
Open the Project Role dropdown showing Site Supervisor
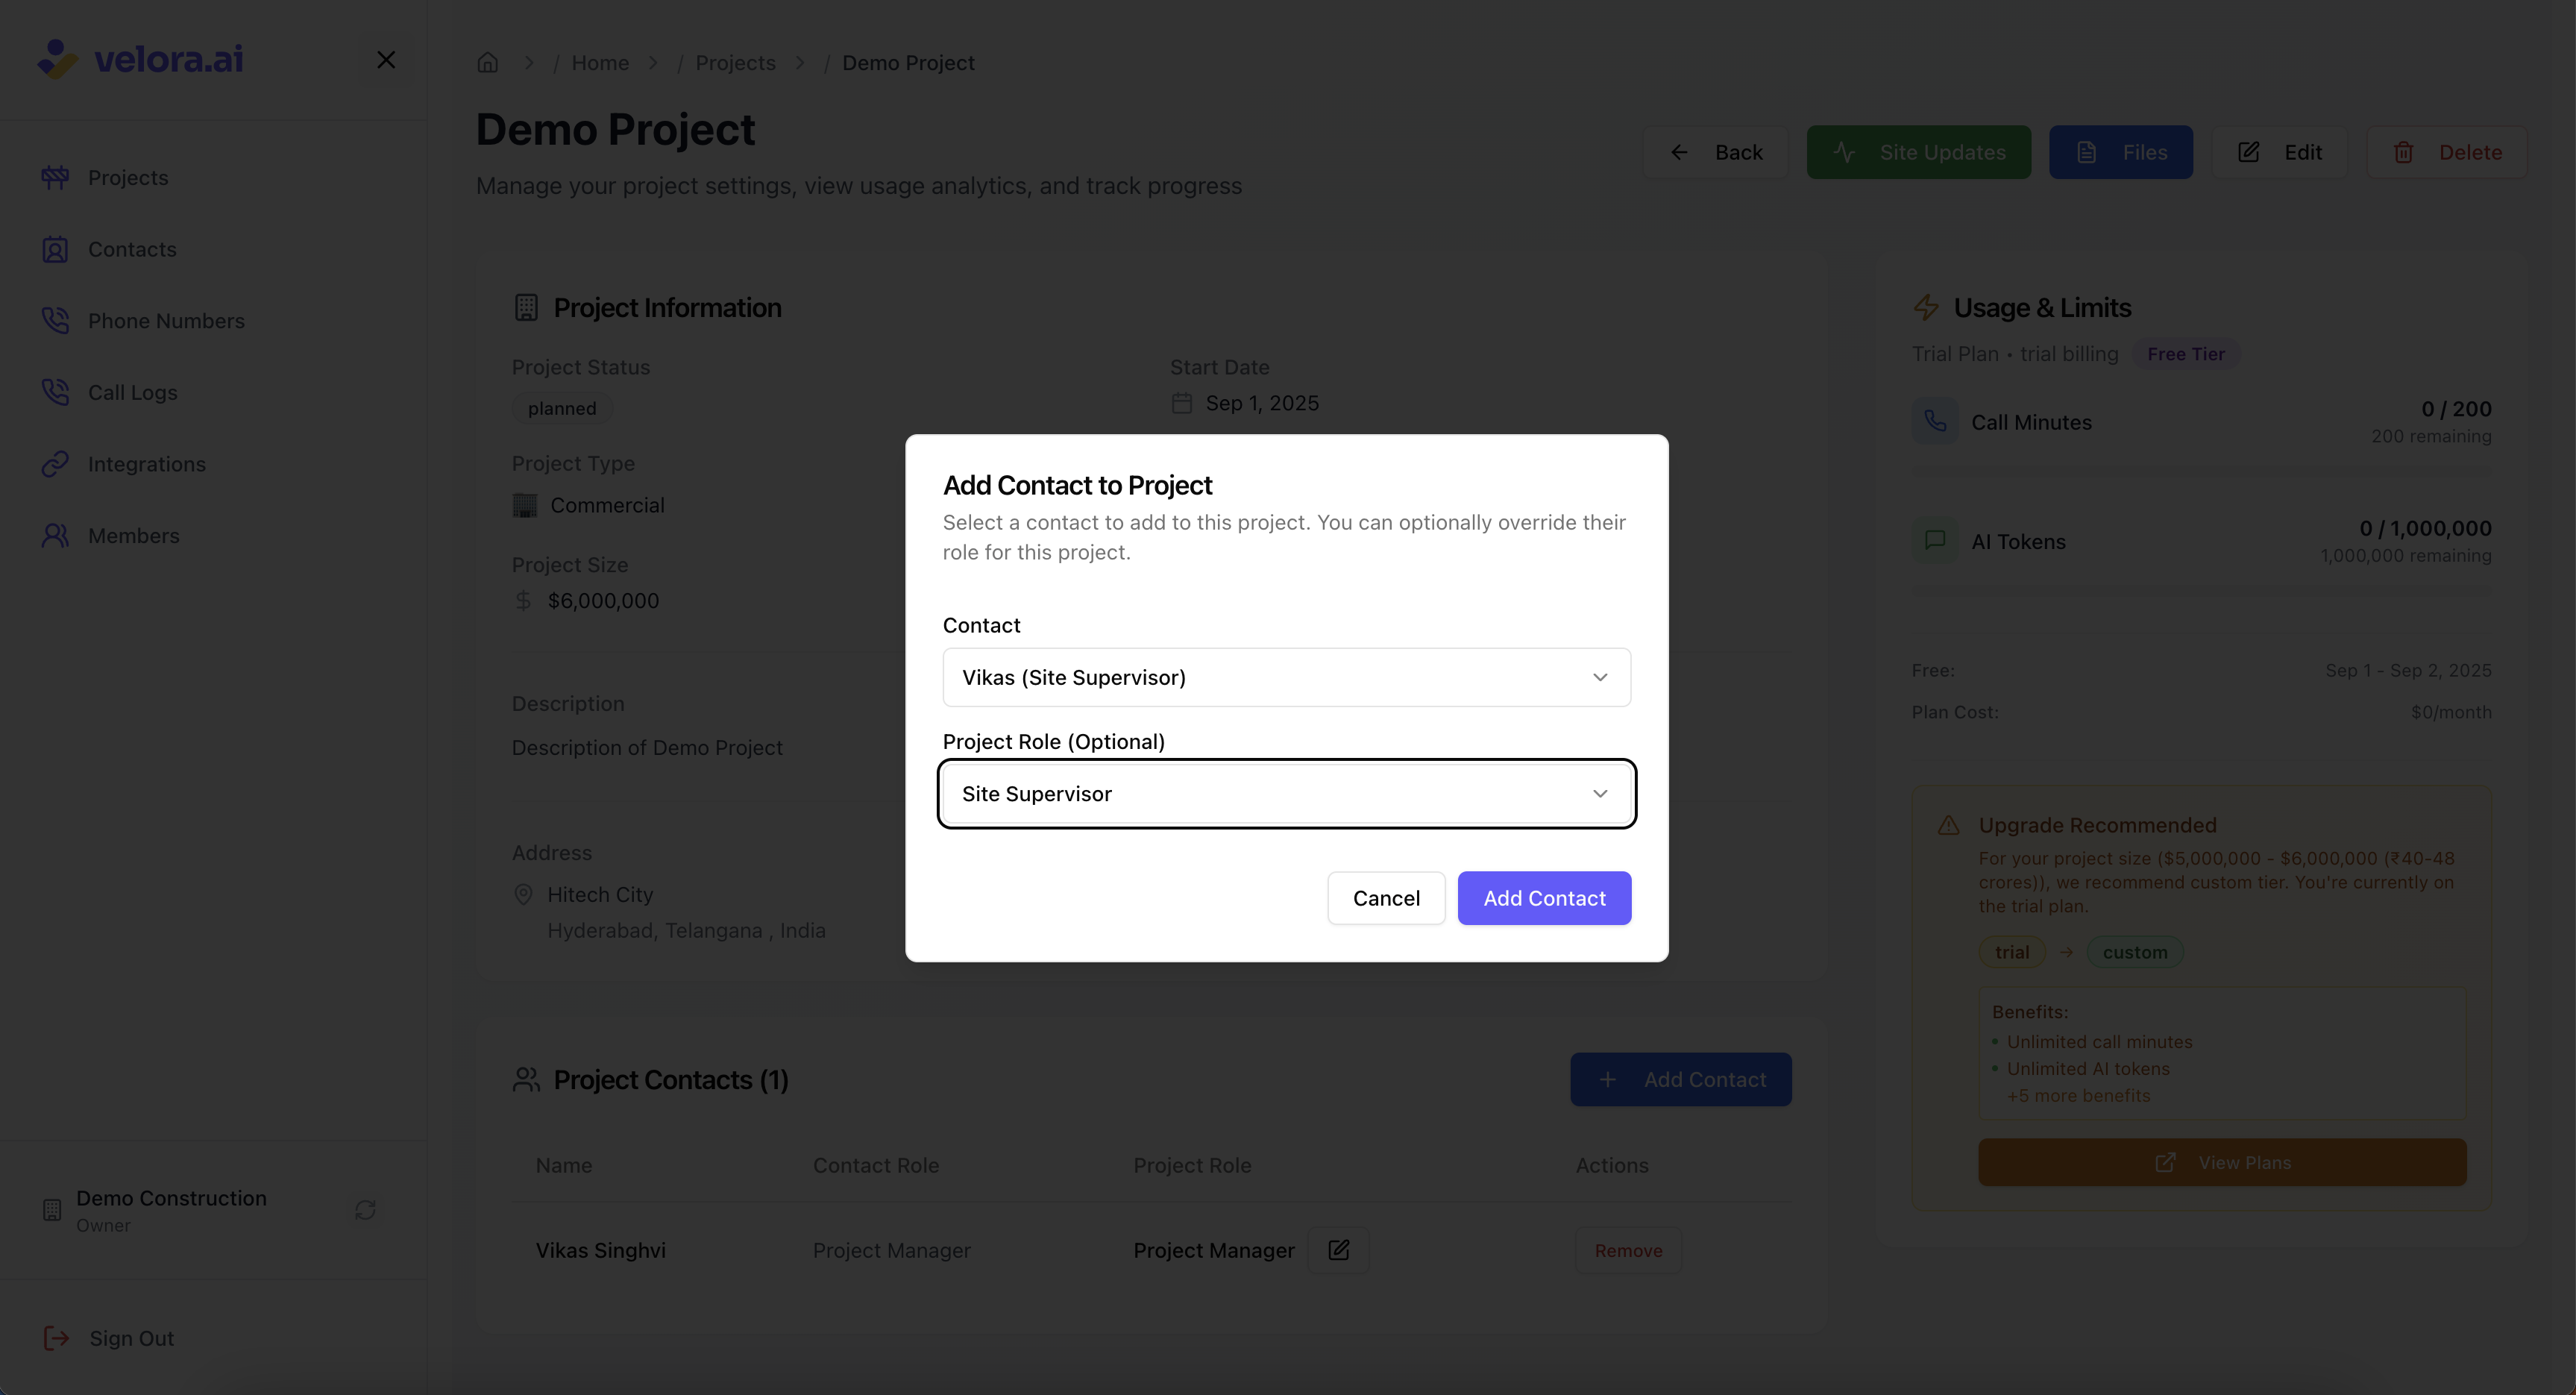(x=1286, y=793)
